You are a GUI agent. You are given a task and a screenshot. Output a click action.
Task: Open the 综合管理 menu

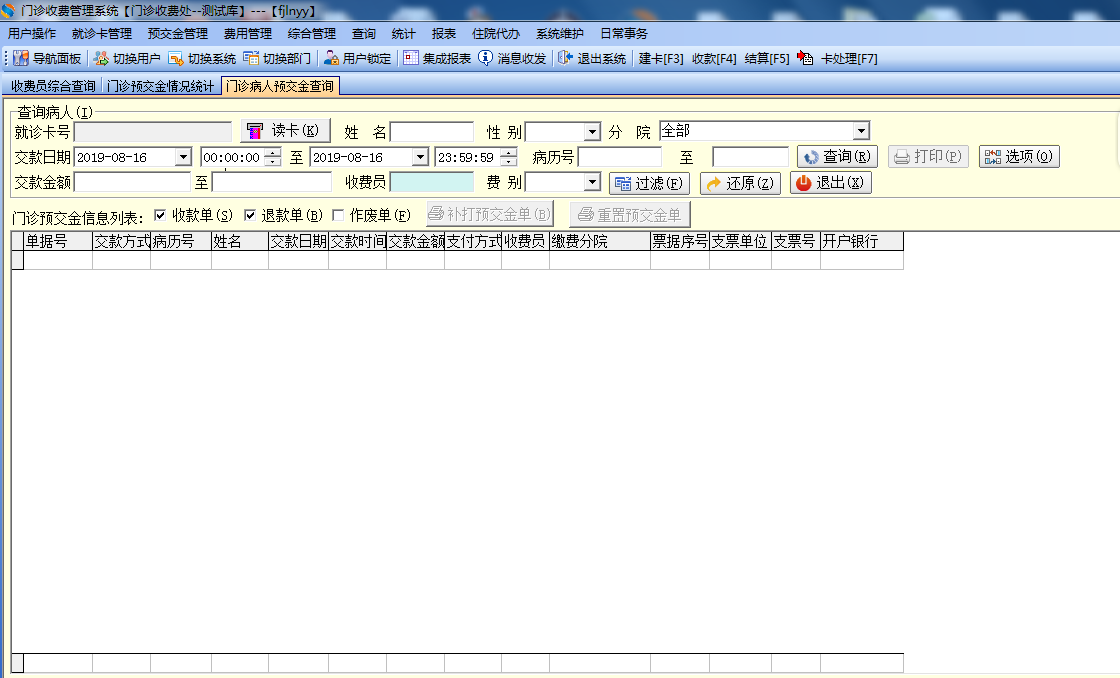(312, 34)
